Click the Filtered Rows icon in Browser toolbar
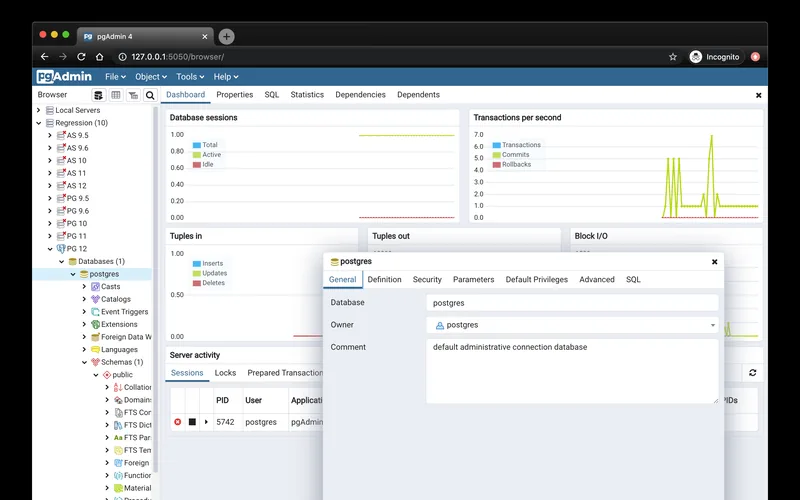 (x=133, y=95)
